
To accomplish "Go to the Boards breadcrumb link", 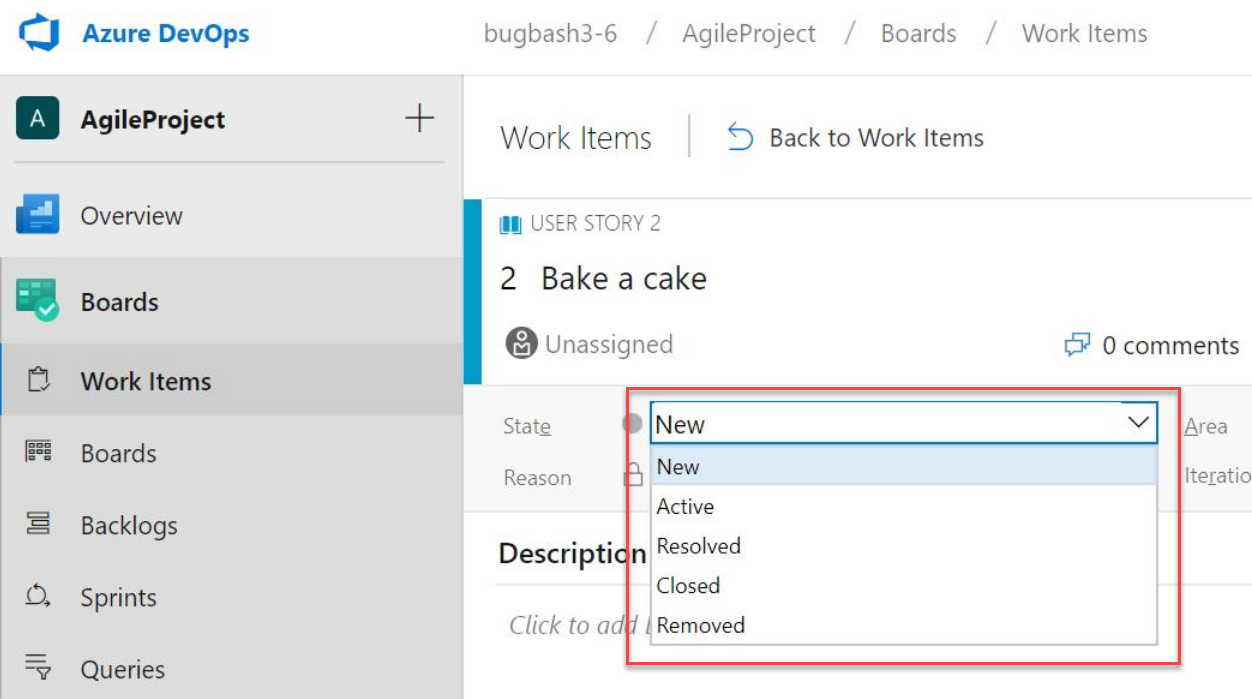I will click(x=918, y=34).
